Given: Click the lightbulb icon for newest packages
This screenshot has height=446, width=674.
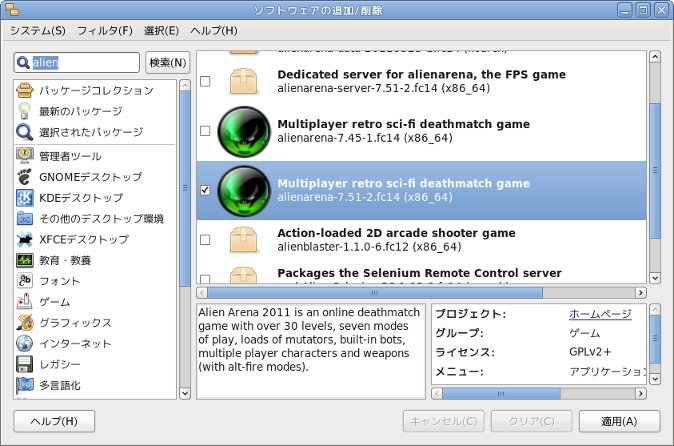Looking at the screenshot, I should click(25, 111).
